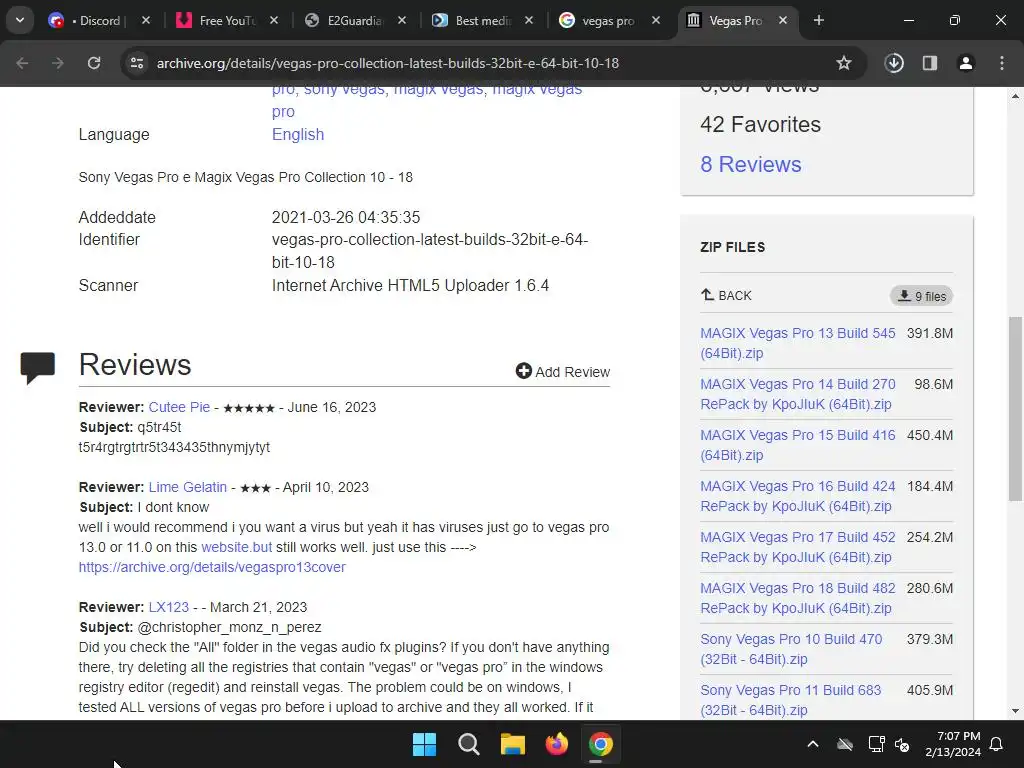Close the E2Guardian tab

(x=402, y=21)
